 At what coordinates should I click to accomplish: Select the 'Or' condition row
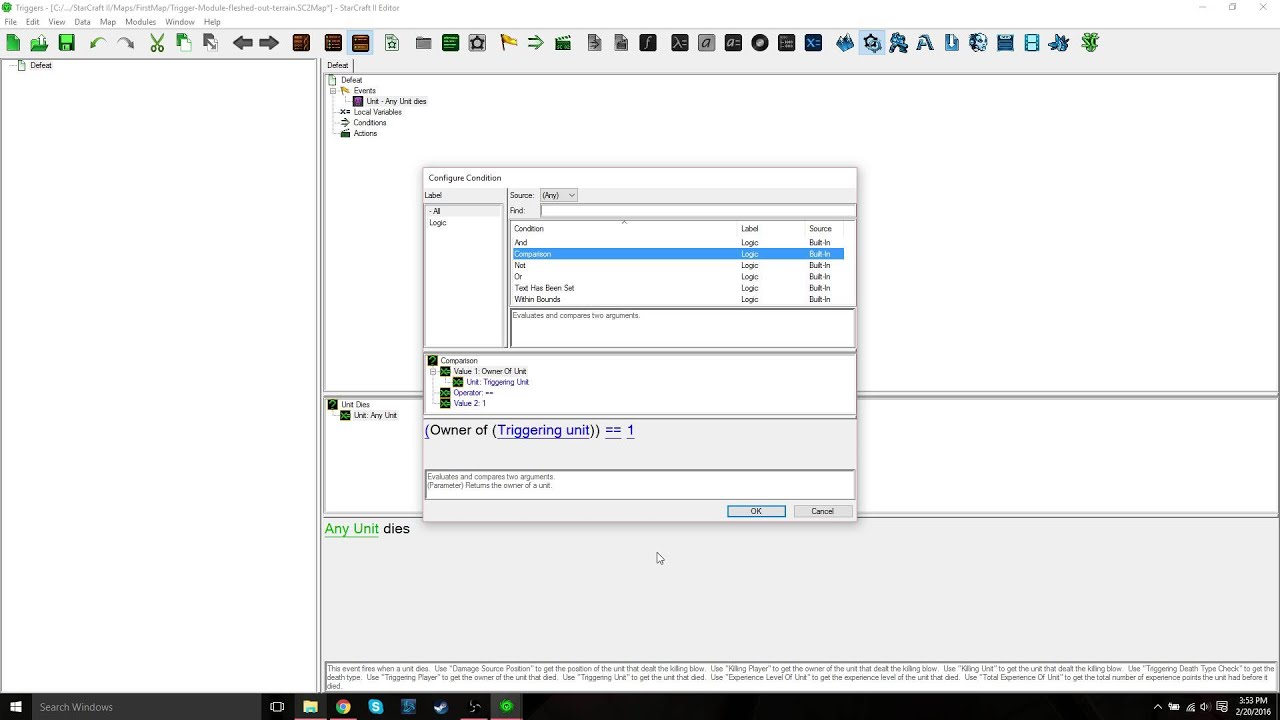(x=678, y=277)
